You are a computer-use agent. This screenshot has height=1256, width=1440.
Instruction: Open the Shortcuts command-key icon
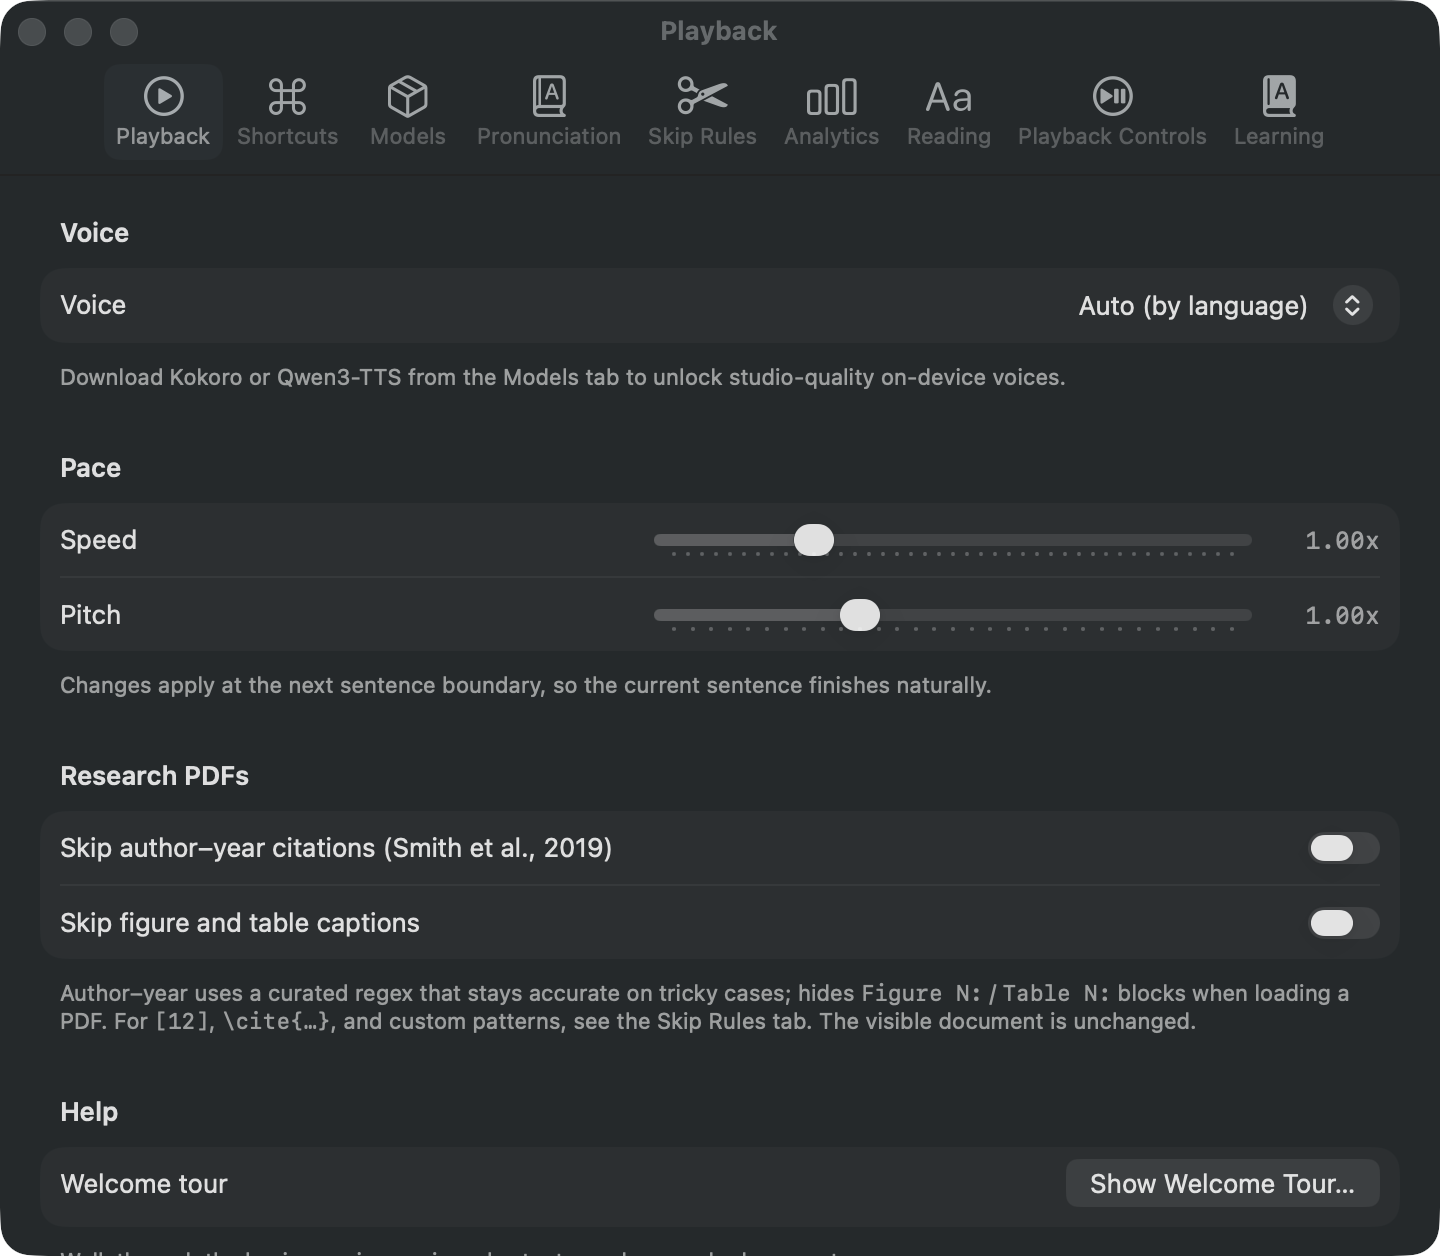pos(287,97)
